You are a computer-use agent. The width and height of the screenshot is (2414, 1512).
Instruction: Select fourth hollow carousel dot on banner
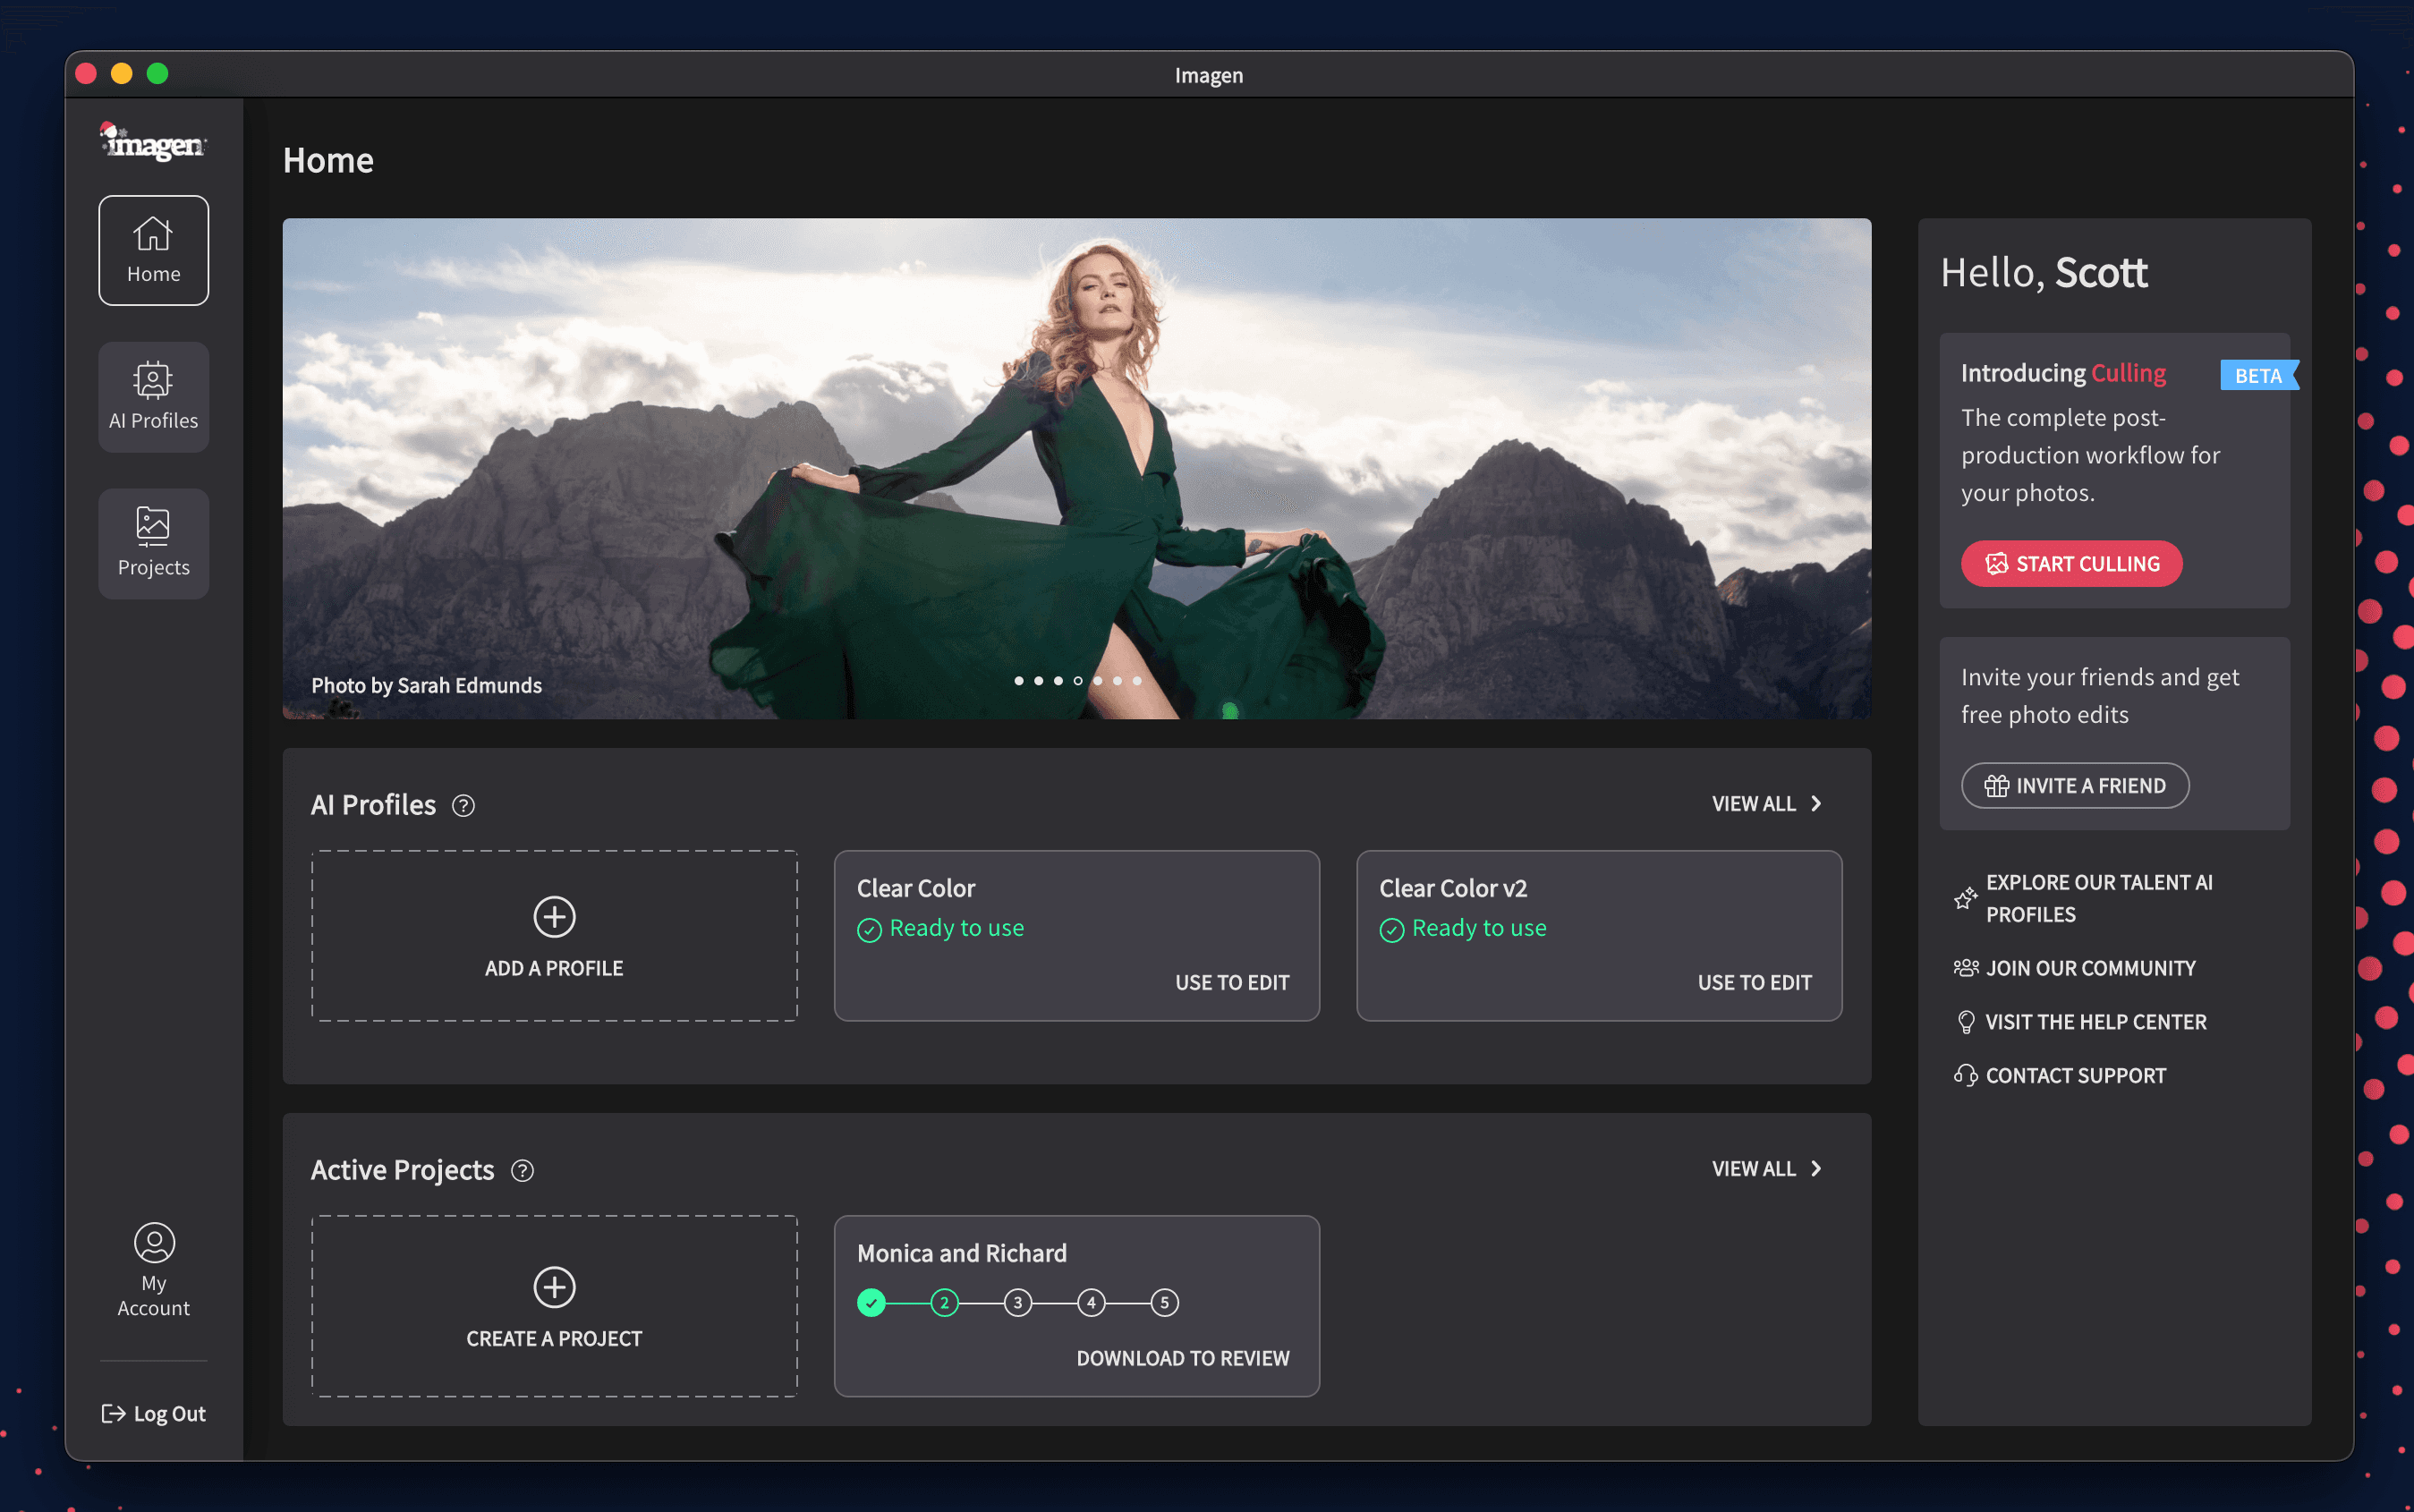coord(1078,681)
